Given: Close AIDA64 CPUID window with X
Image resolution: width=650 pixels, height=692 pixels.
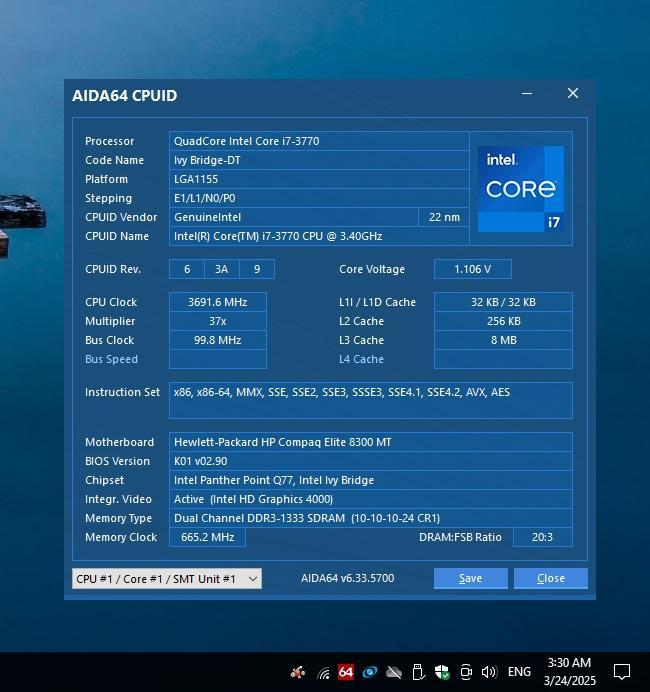Looking at the screenshot, I should click(x=573, y=93).
